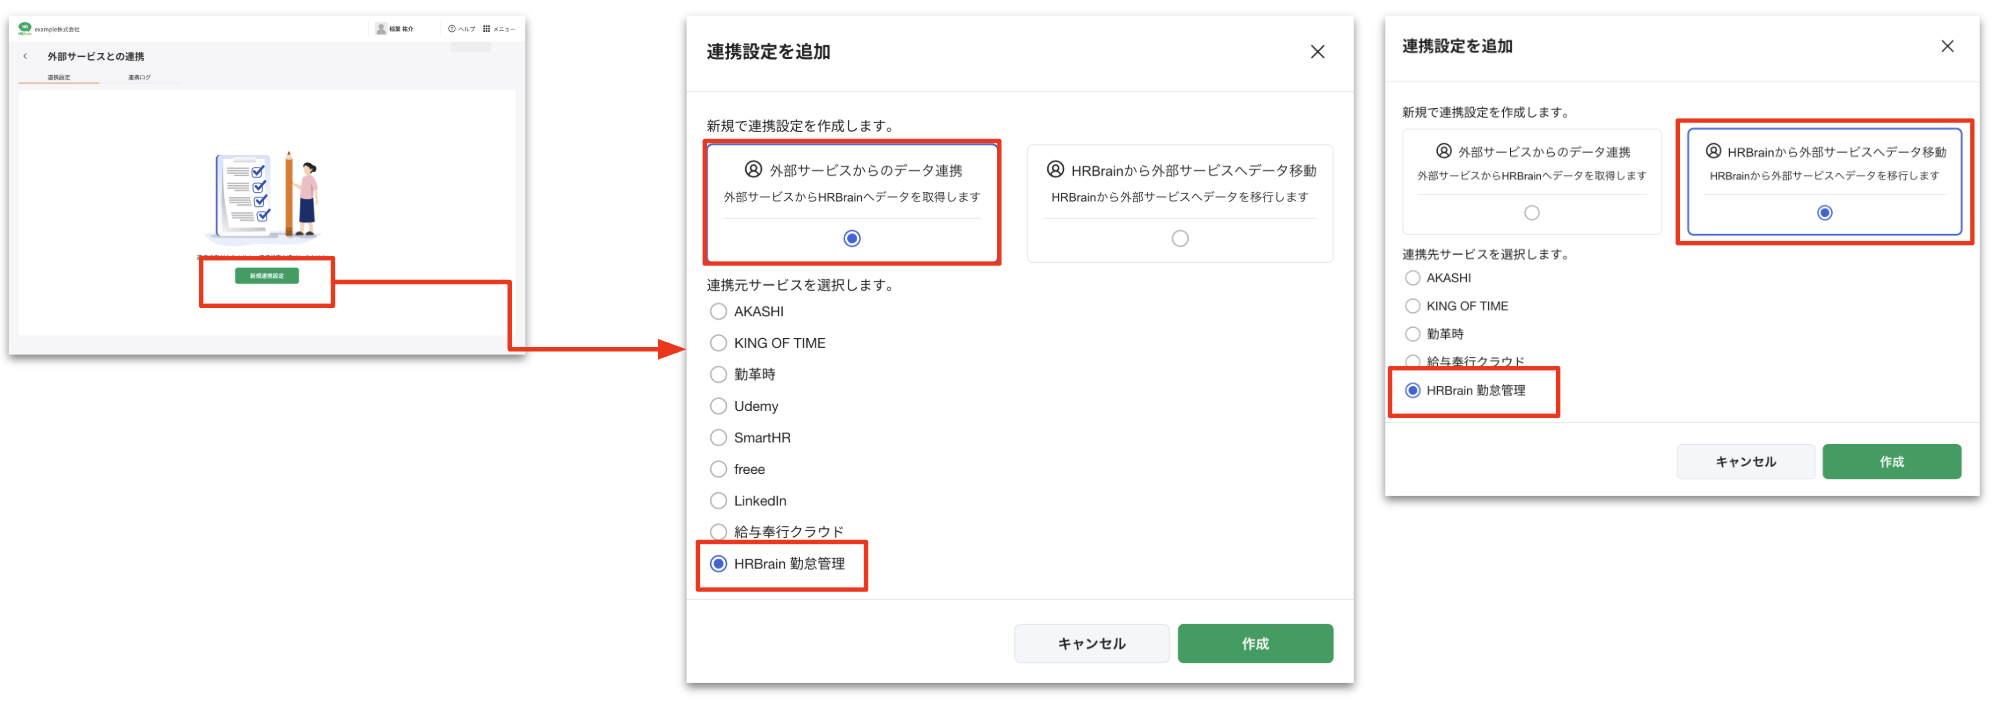Switch to the 連携ログ tab

tap(139, 77)
